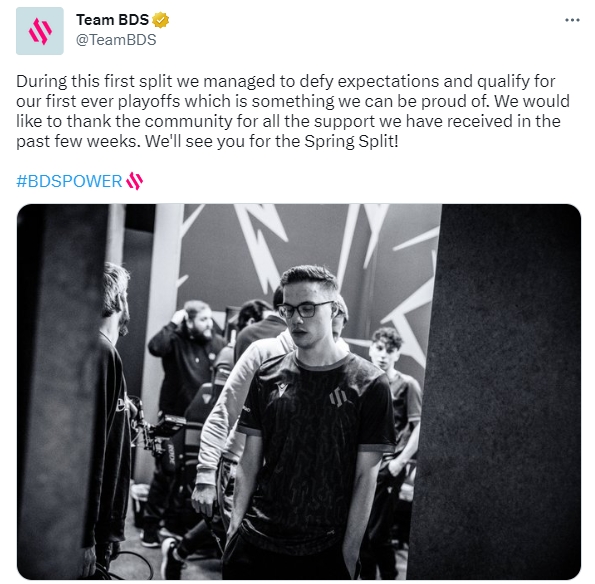Select the Team BDS display name
Screen dimensions: 595x584
coord(112,20)
